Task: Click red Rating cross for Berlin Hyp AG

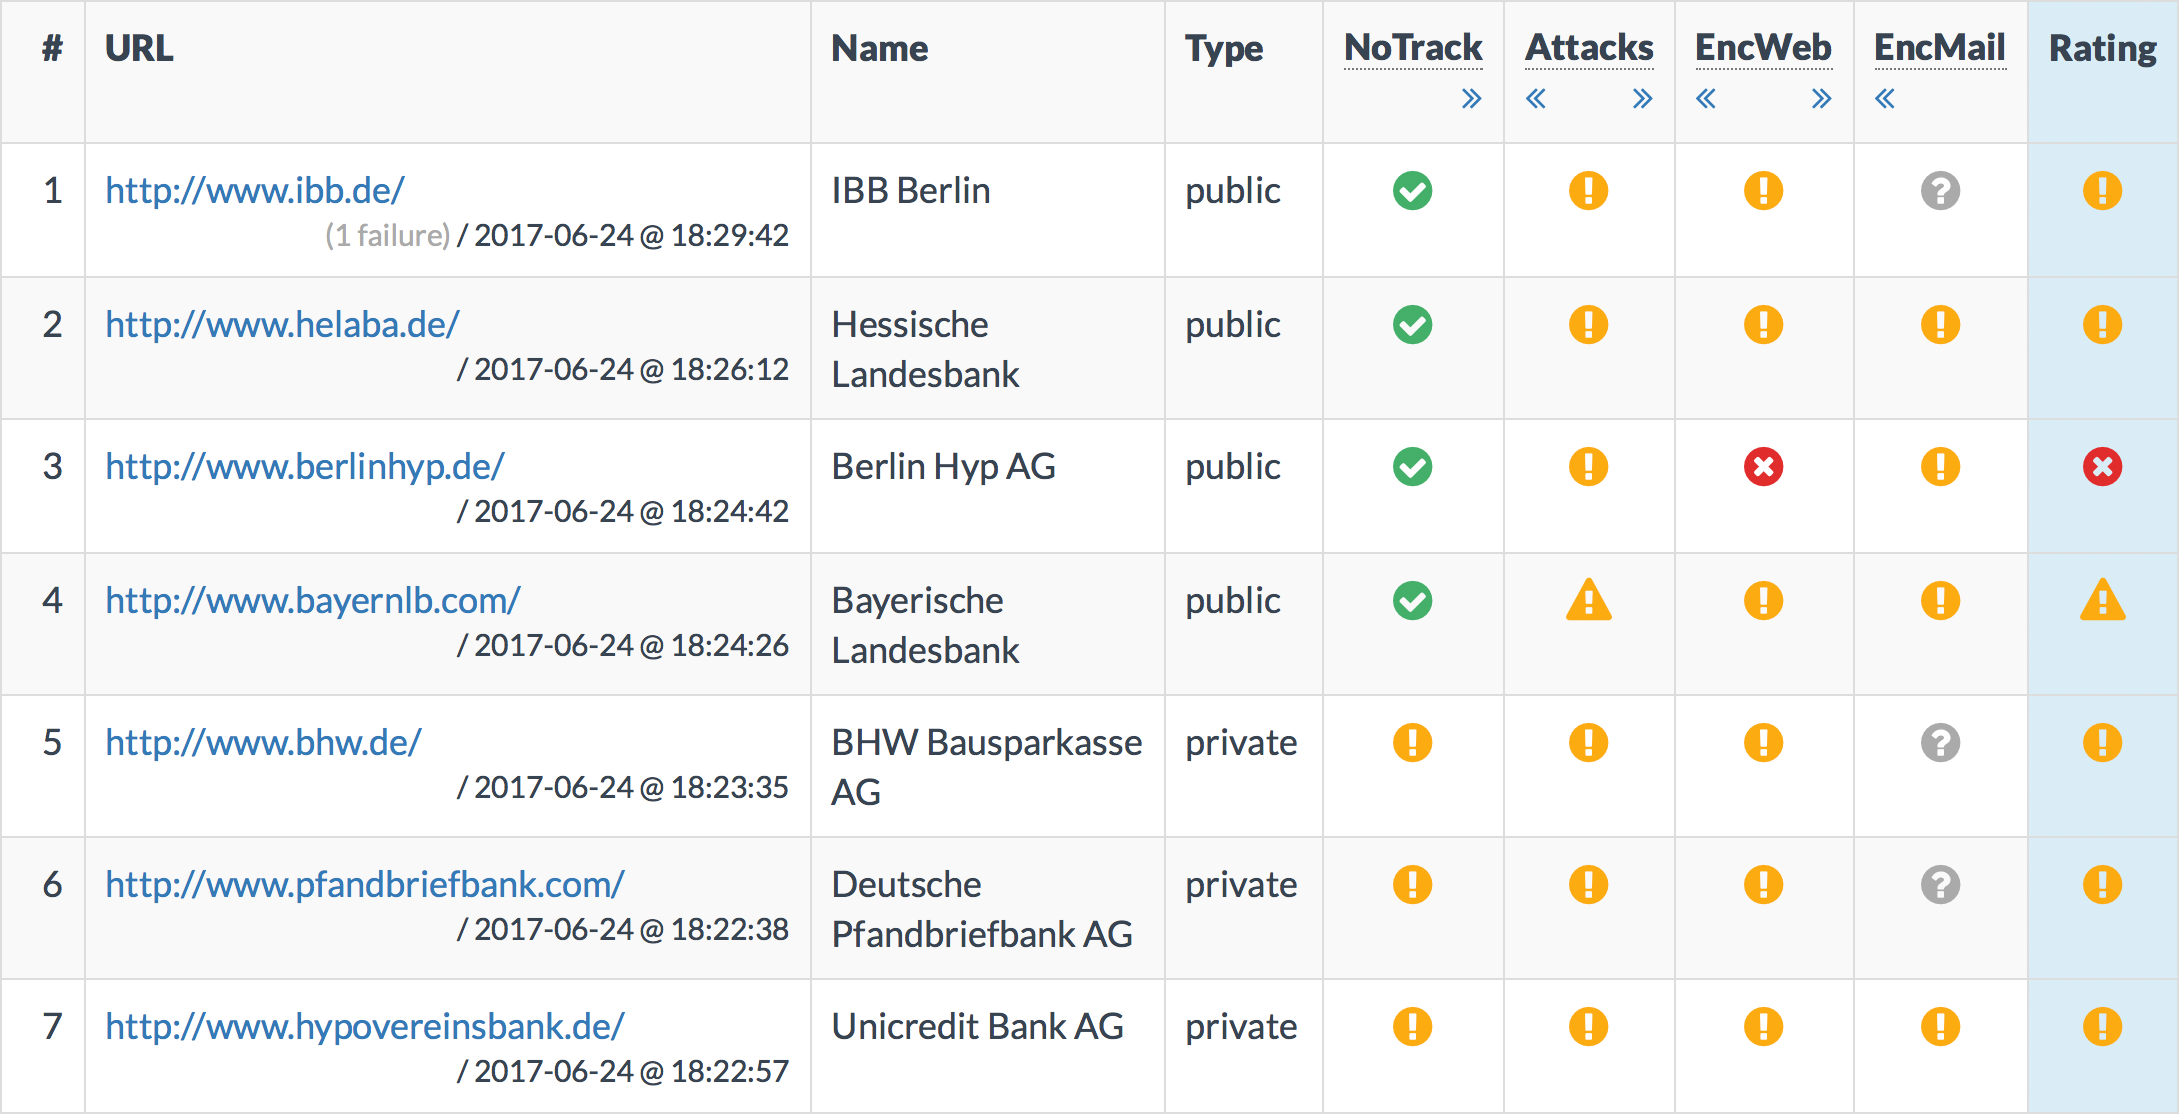Action: pos(2102,467)
